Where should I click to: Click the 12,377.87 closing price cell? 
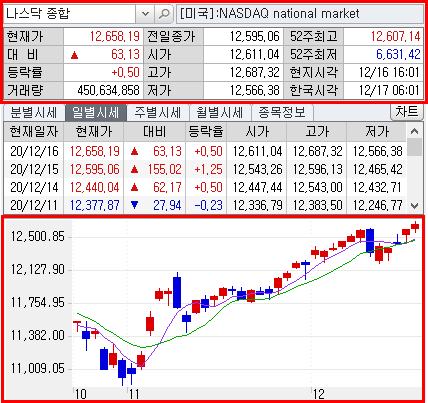(x=95, y=205)
